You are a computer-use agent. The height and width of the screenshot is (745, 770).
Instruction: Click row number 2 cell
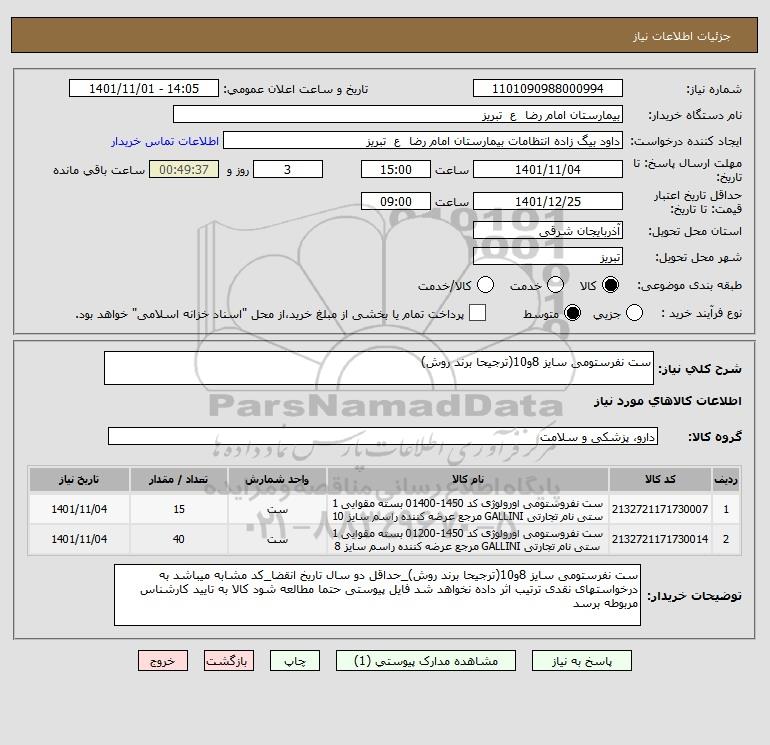point(726,539)
